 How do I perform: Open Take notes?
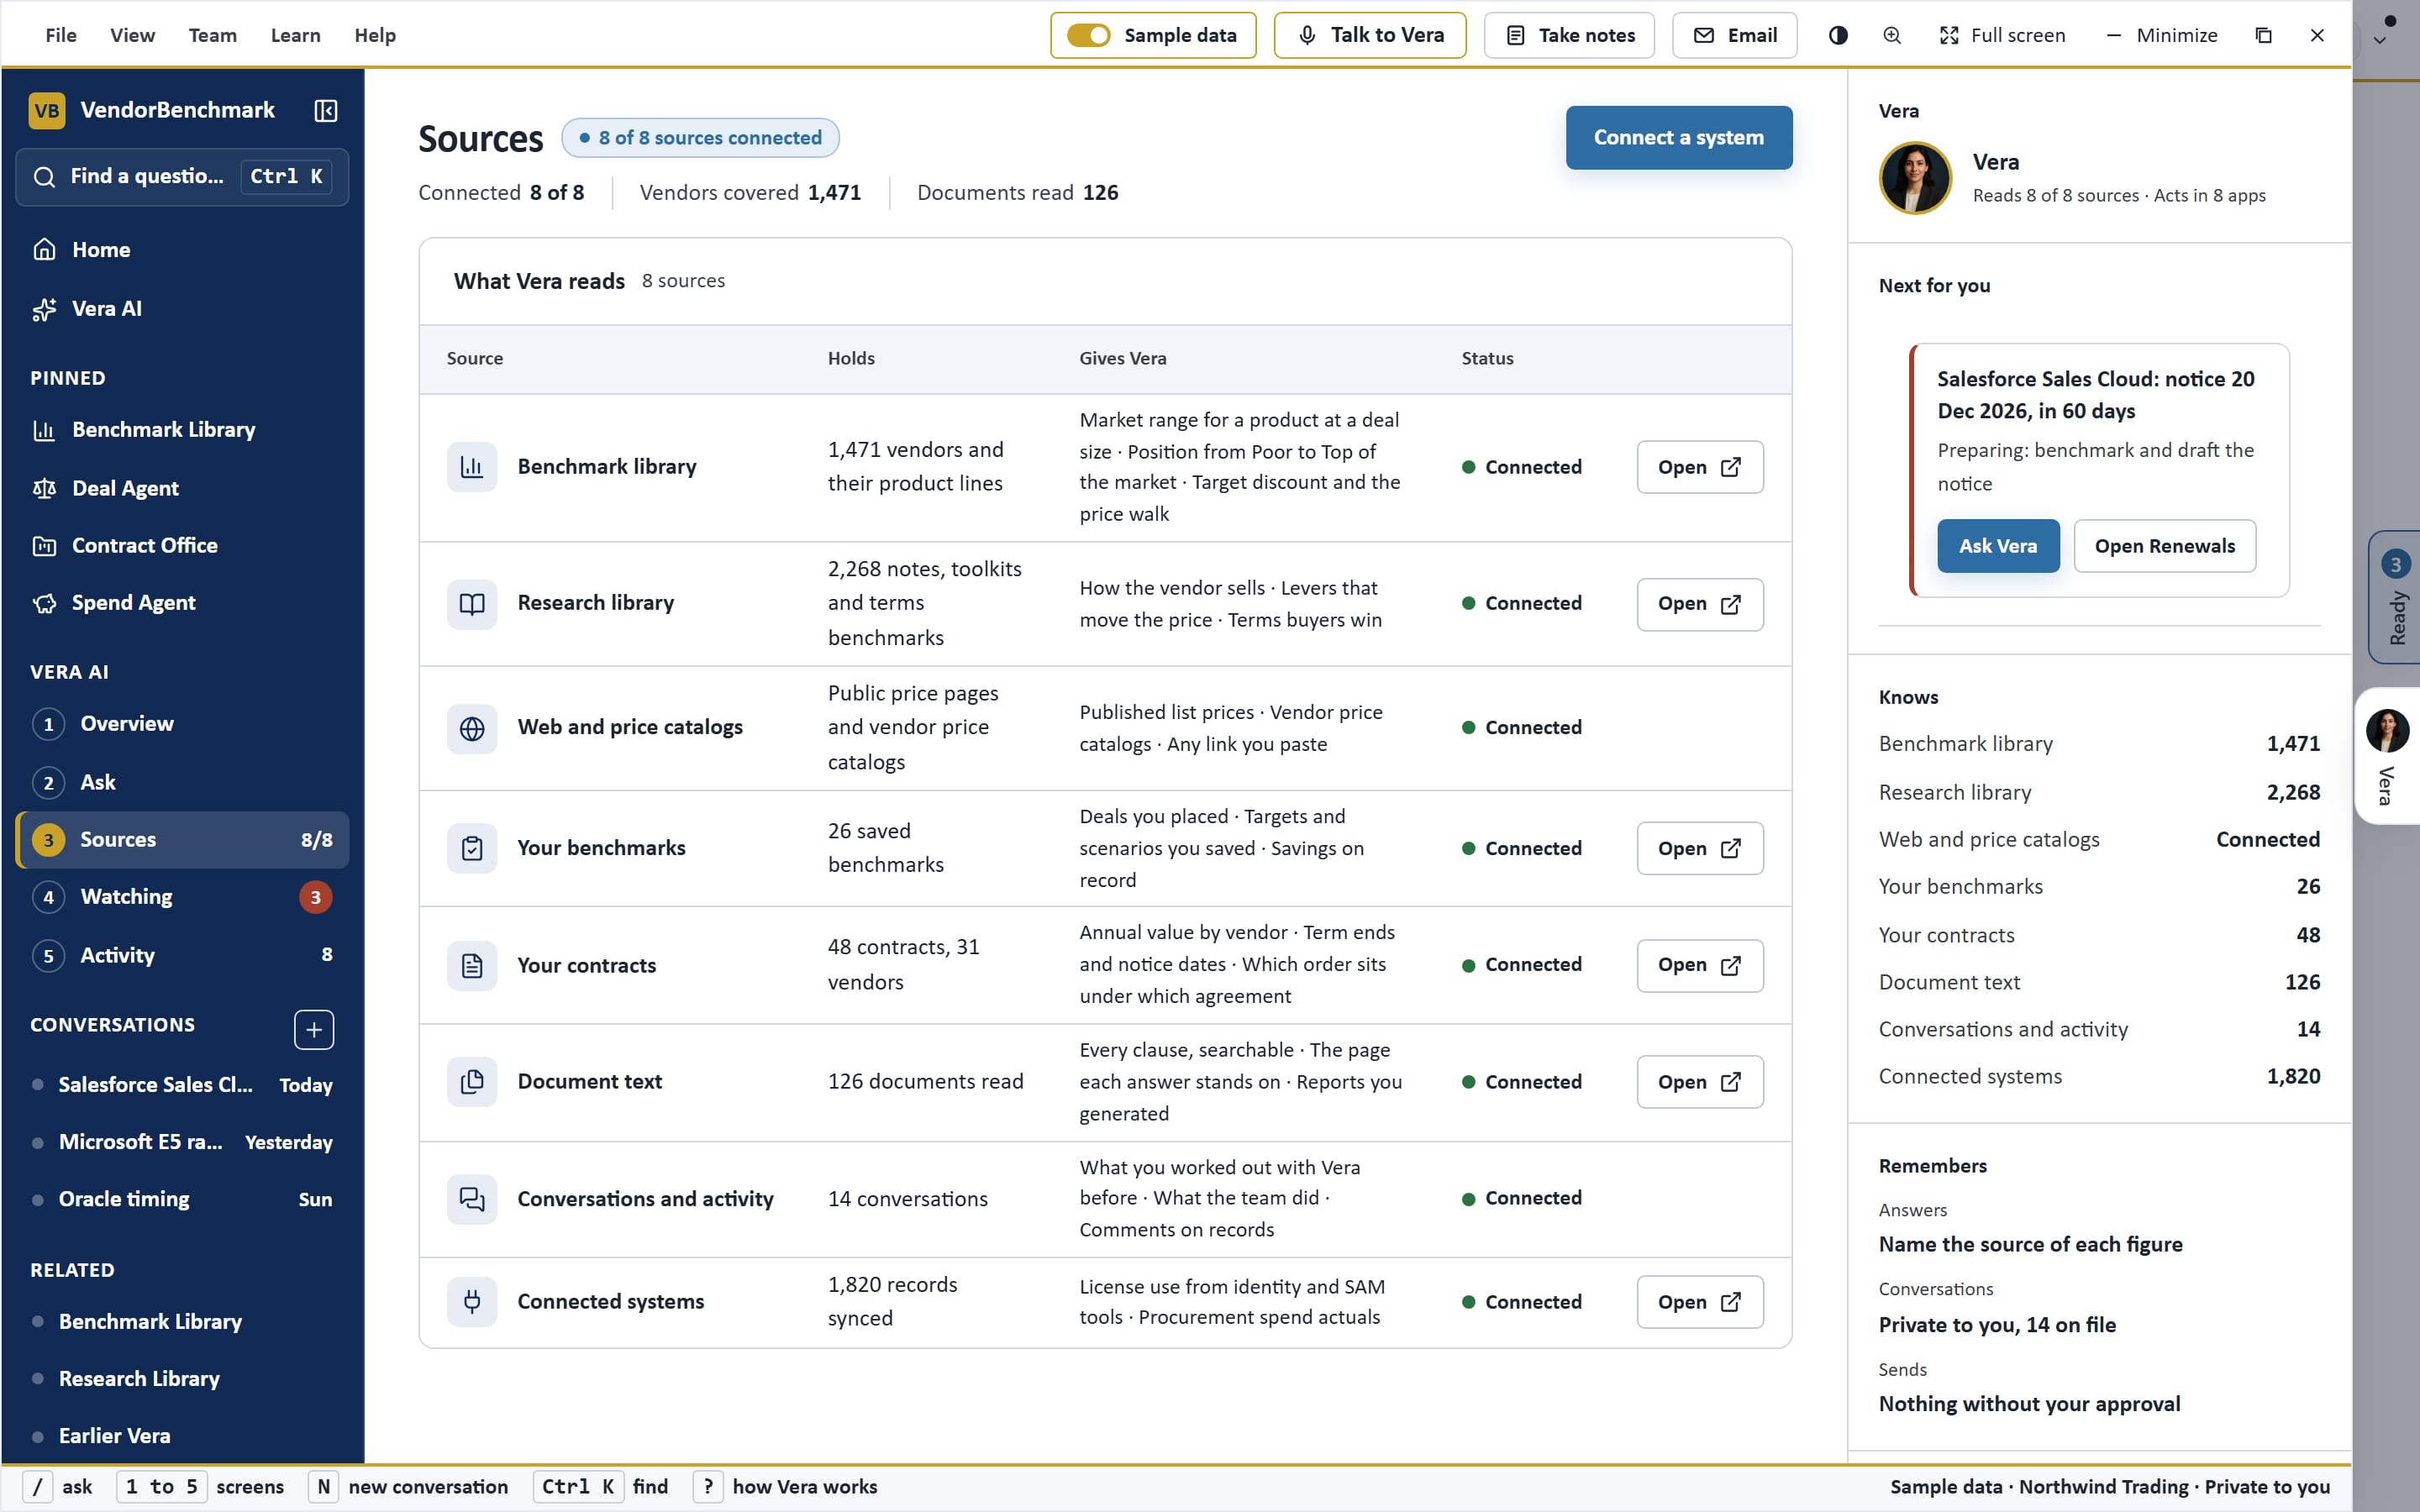(1569, 35)
